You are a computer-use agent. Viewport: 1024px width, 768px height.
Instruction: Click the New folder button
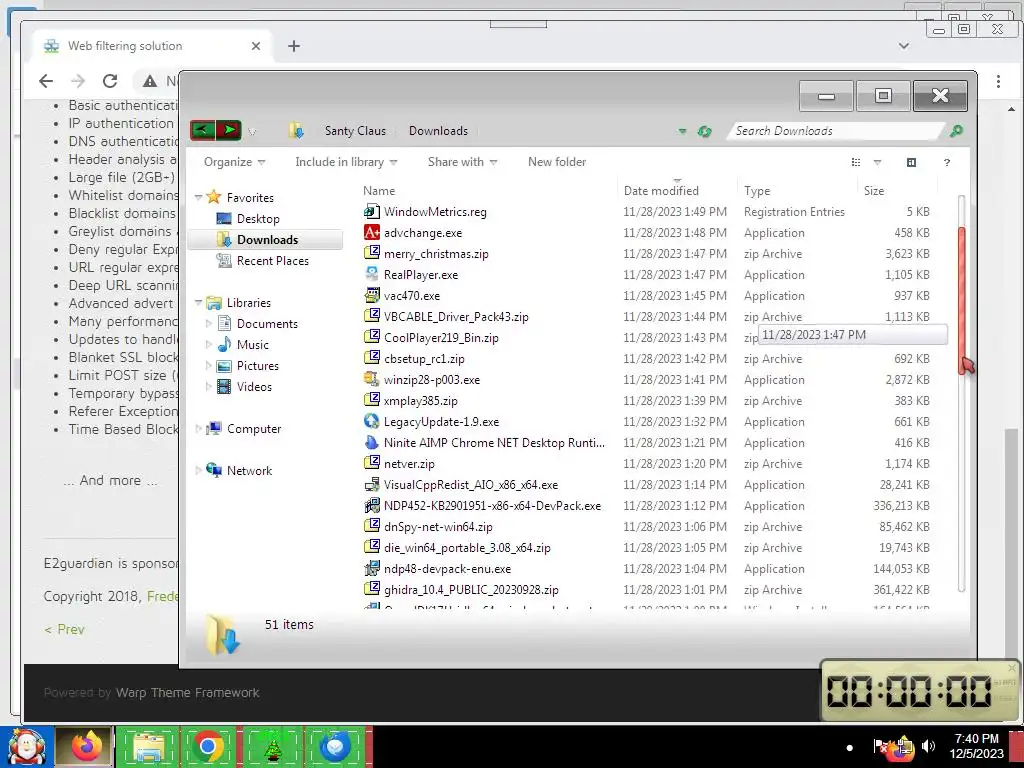coord(557,162)
